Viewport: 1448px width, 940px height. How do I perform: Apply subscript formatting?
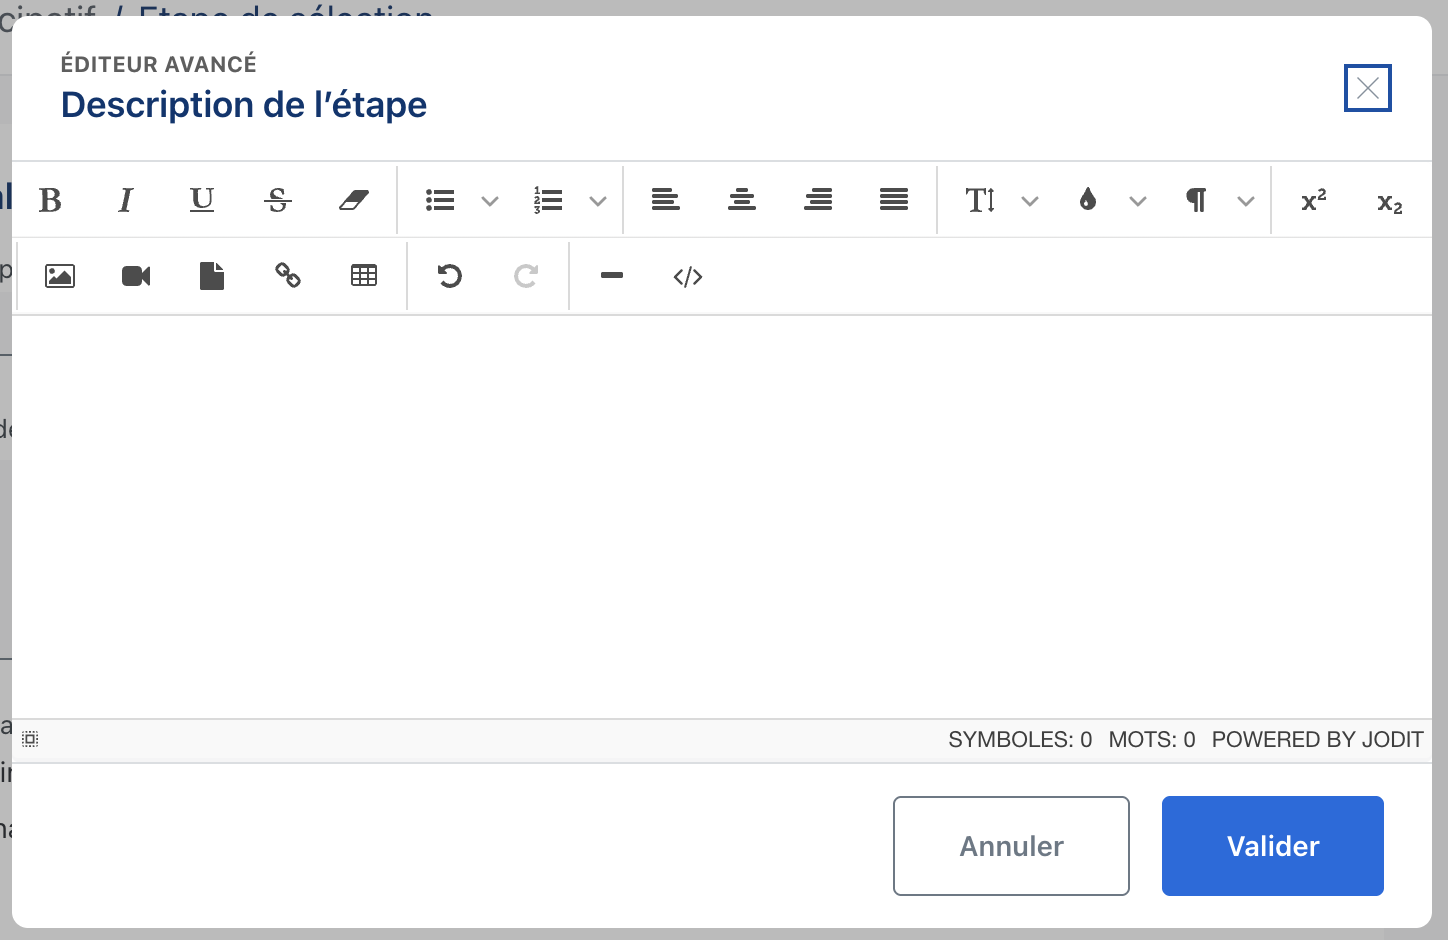[1390, 200]
